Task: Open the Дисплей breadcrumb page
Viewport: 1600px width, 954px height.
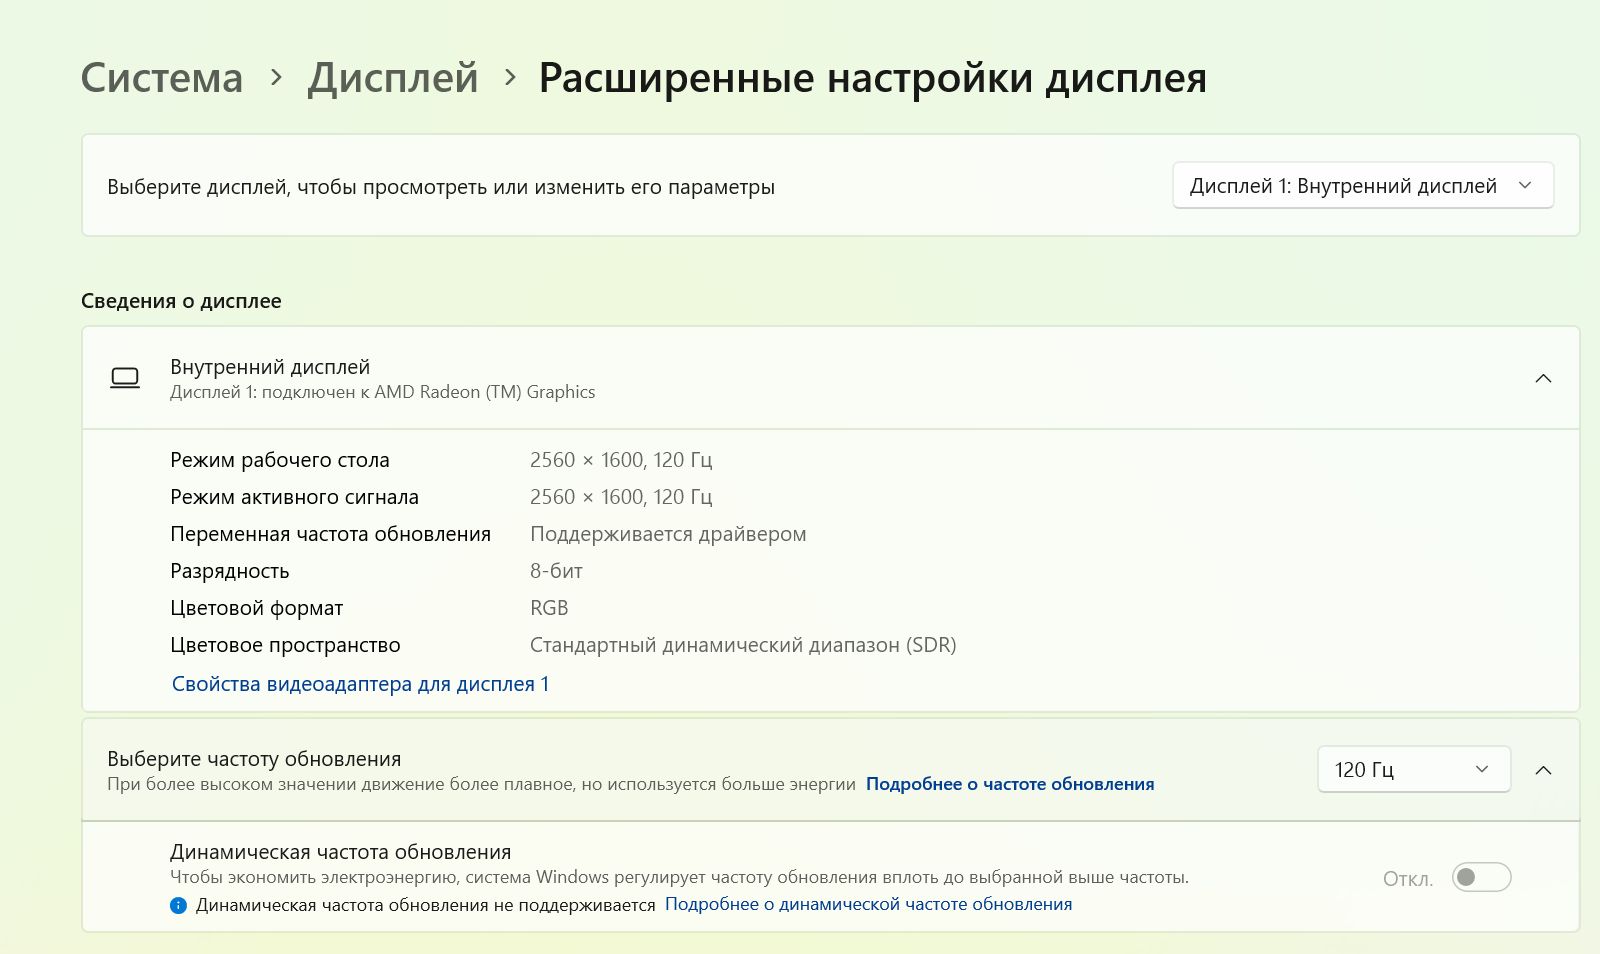Action: pos(393,78)
